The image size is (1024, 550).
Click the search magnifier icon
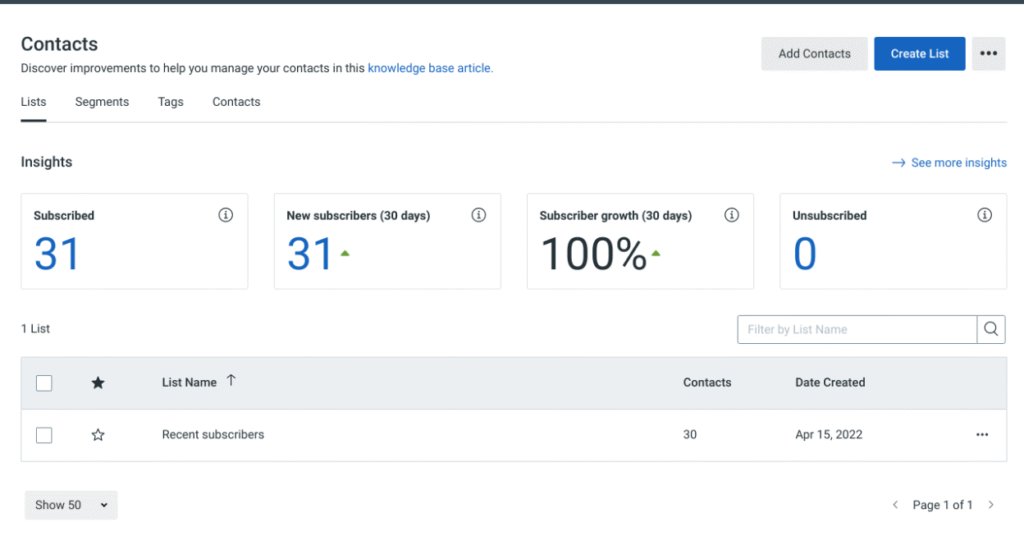991,329
